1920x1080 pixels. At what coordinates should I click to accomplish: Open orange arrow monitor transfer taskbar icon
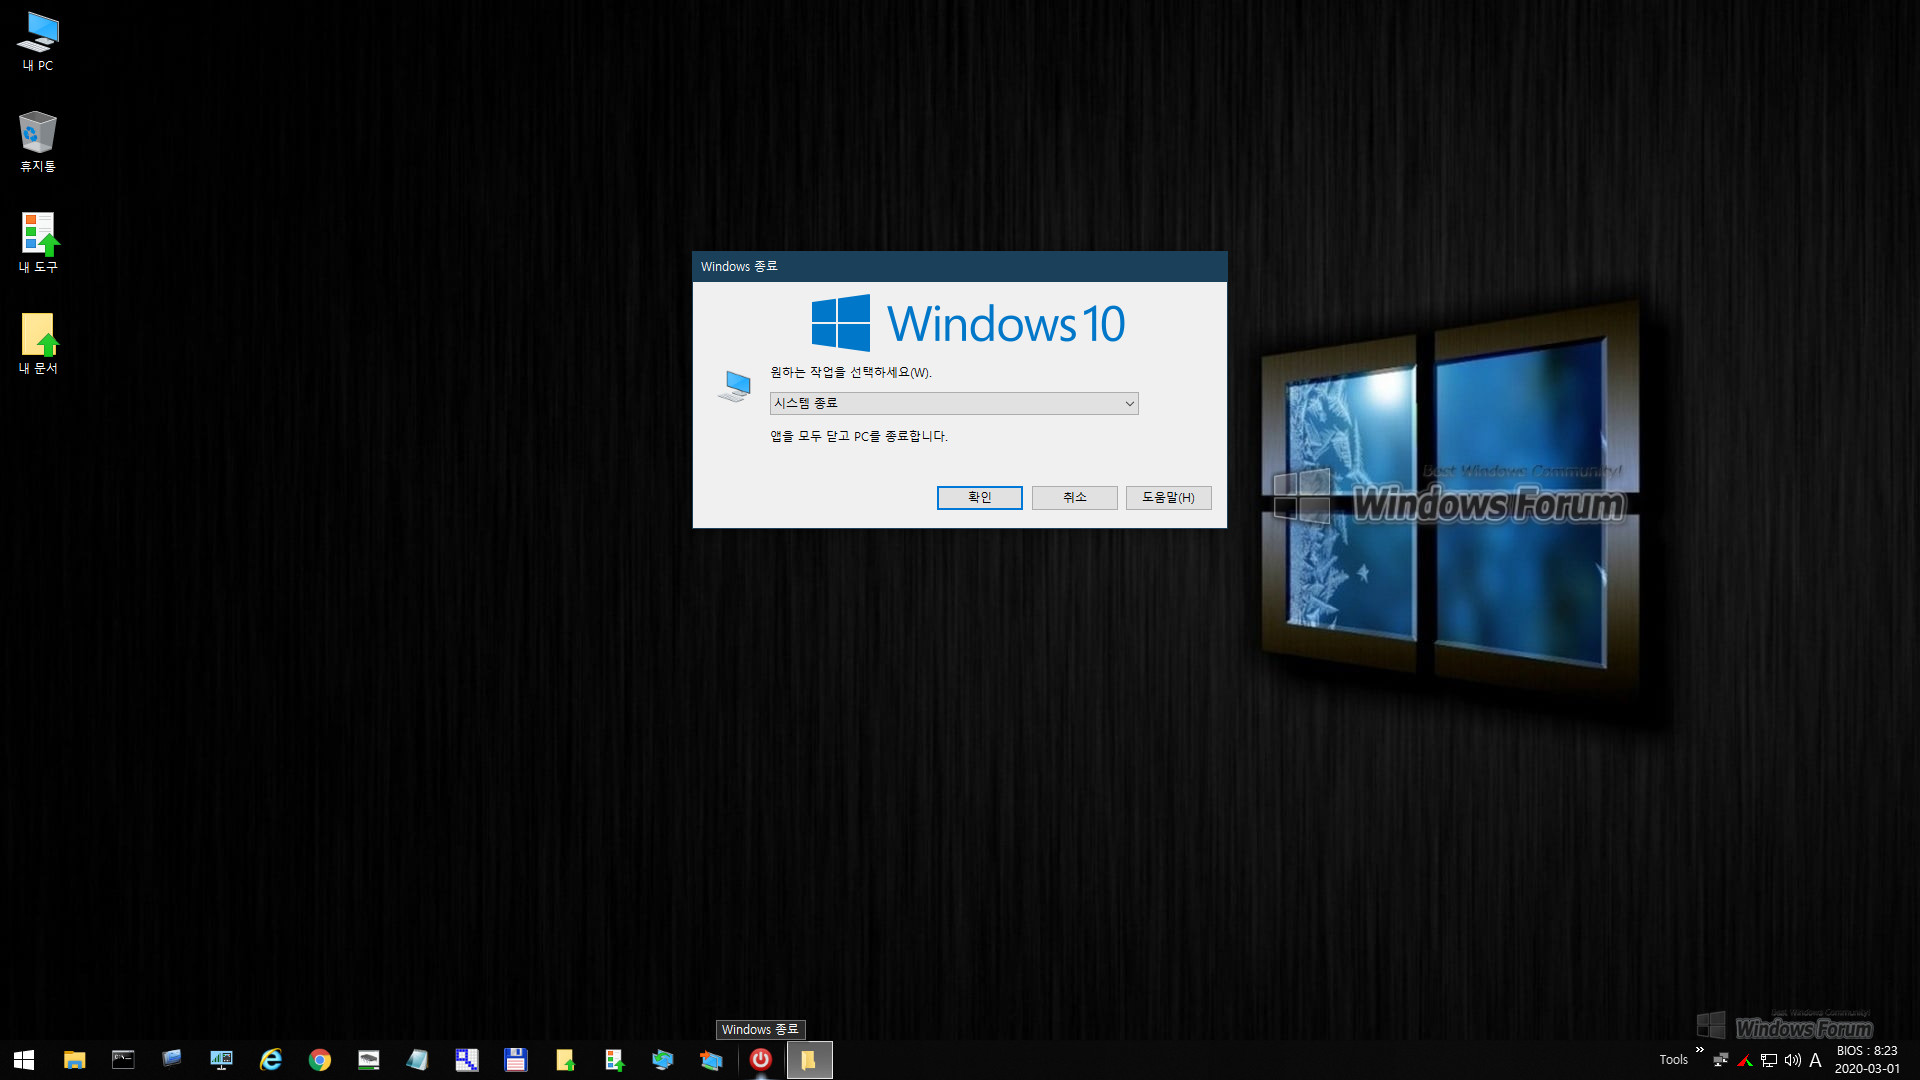[x=711, y=1060]
